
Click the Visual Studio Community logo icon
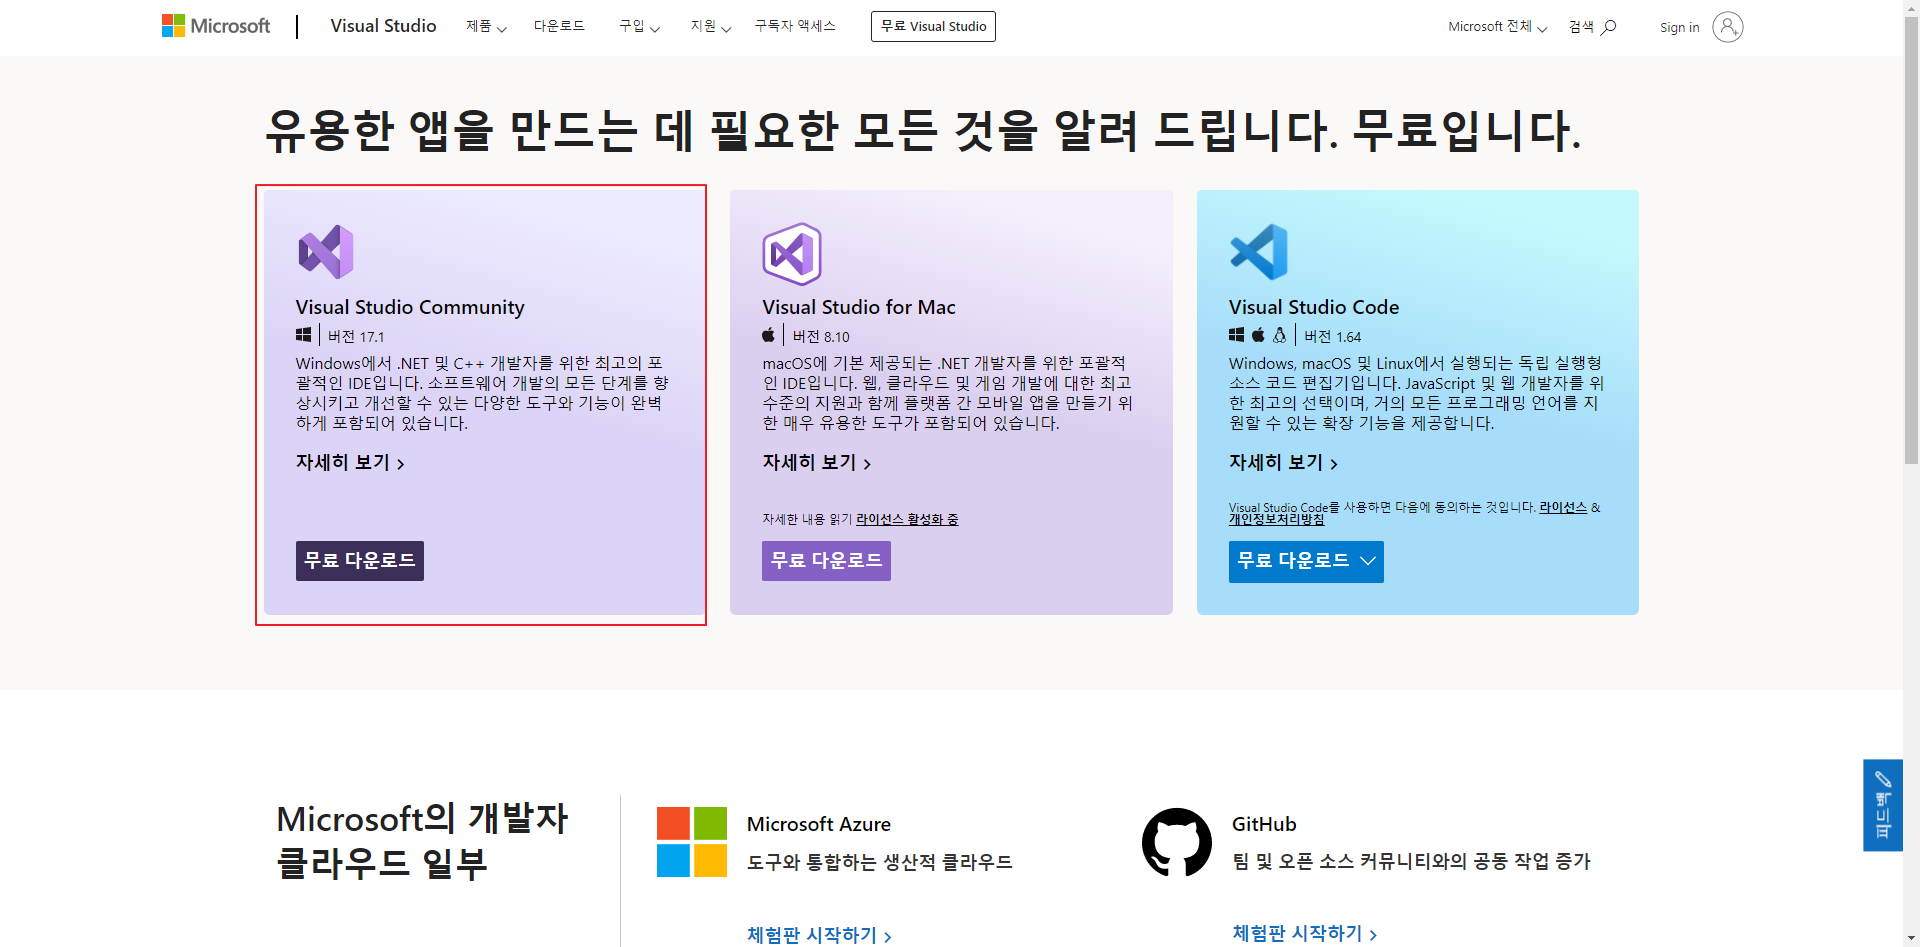pyautogui.click(x=326, y=252)
